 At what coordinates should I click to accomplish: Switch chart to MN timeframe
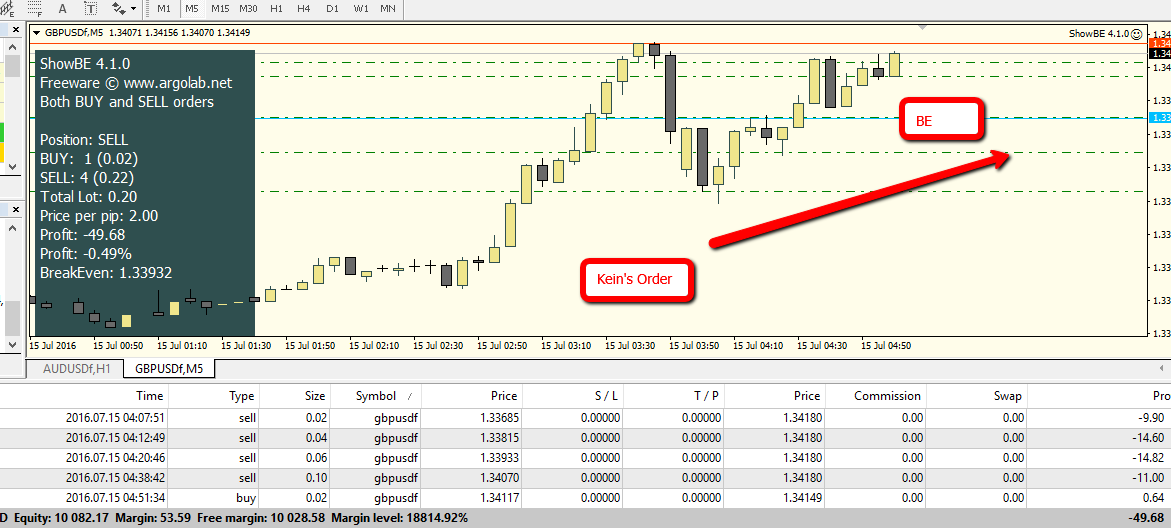click(388, 9)
